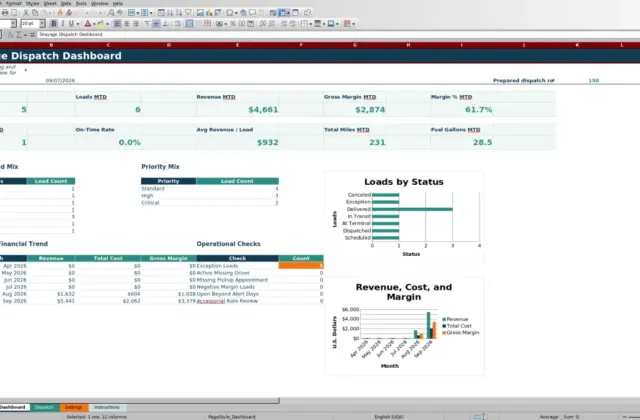
Task: Click the Sum sigma icon
Action: coord(19,35)
